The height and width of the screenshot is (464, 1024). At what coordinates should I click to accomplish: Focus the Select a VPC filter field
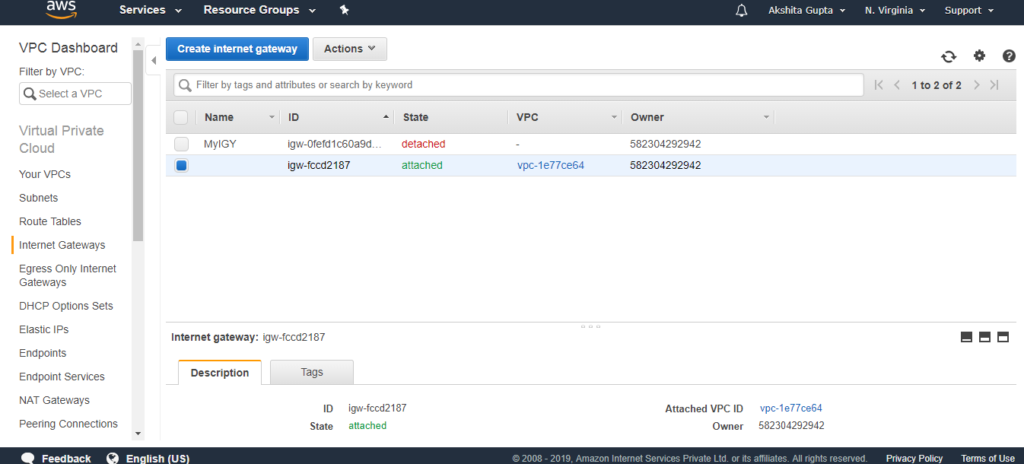pyautogui.click(x=75, y=93)
